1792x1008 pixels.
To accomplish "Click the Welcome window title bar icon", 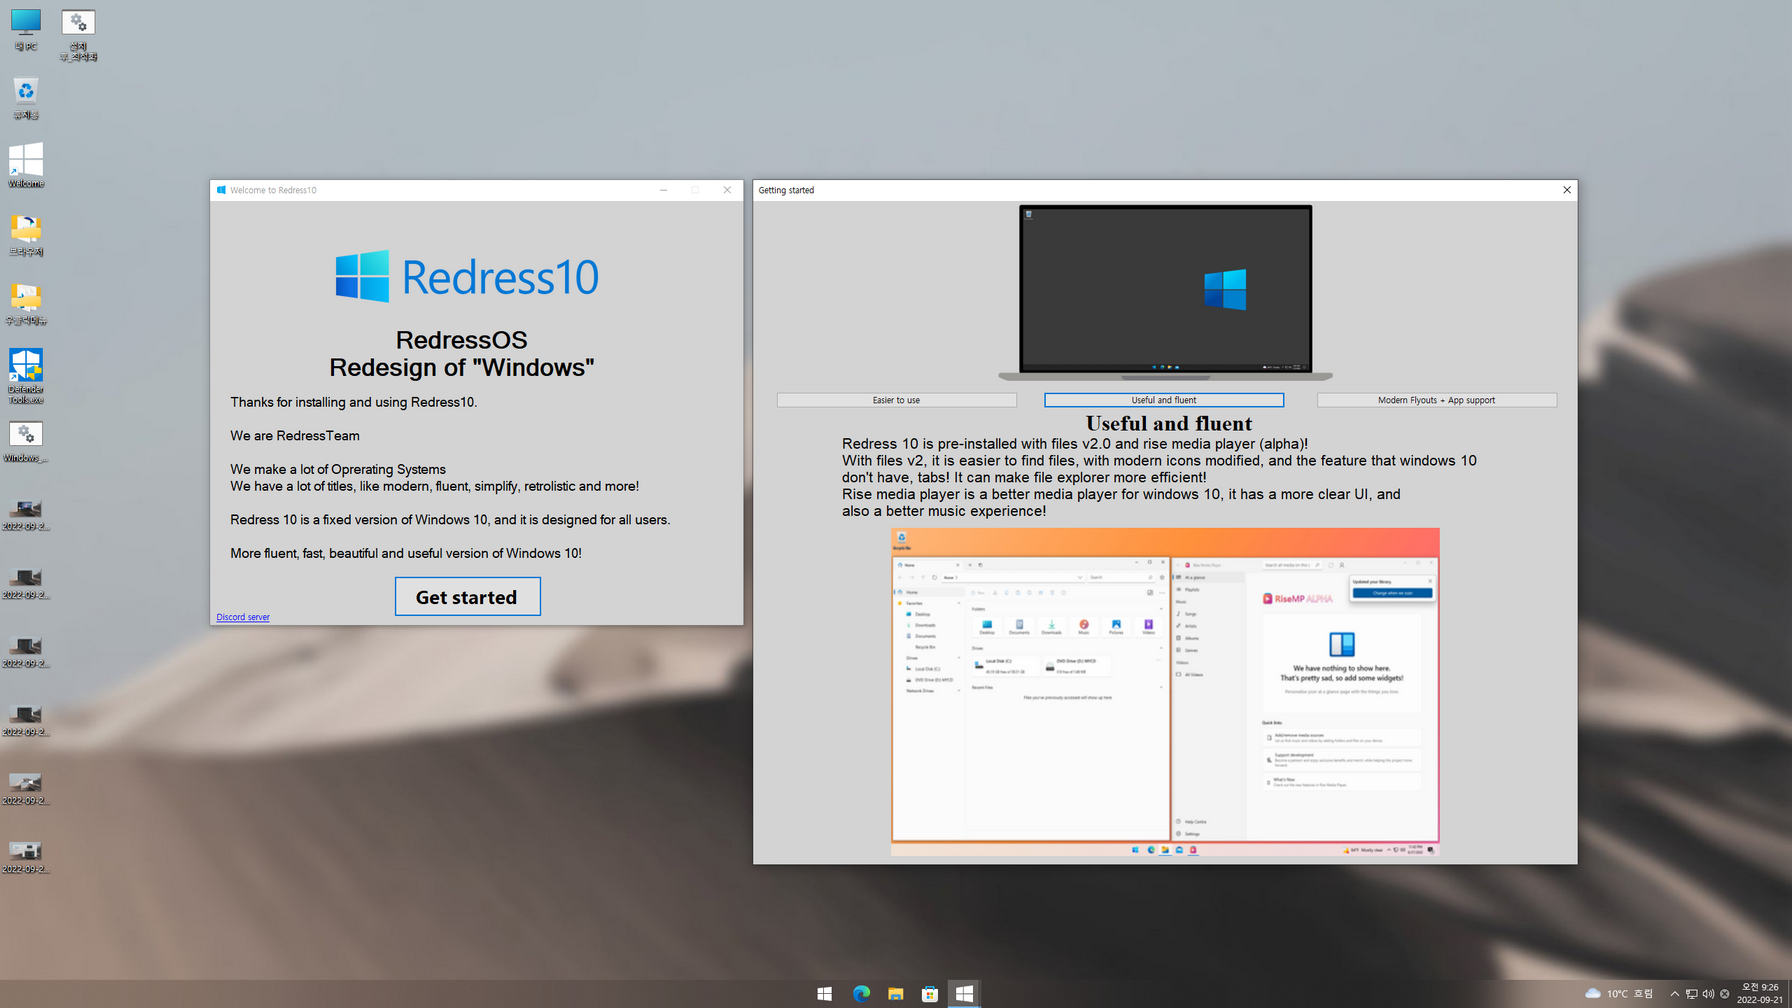I will 221,190.
